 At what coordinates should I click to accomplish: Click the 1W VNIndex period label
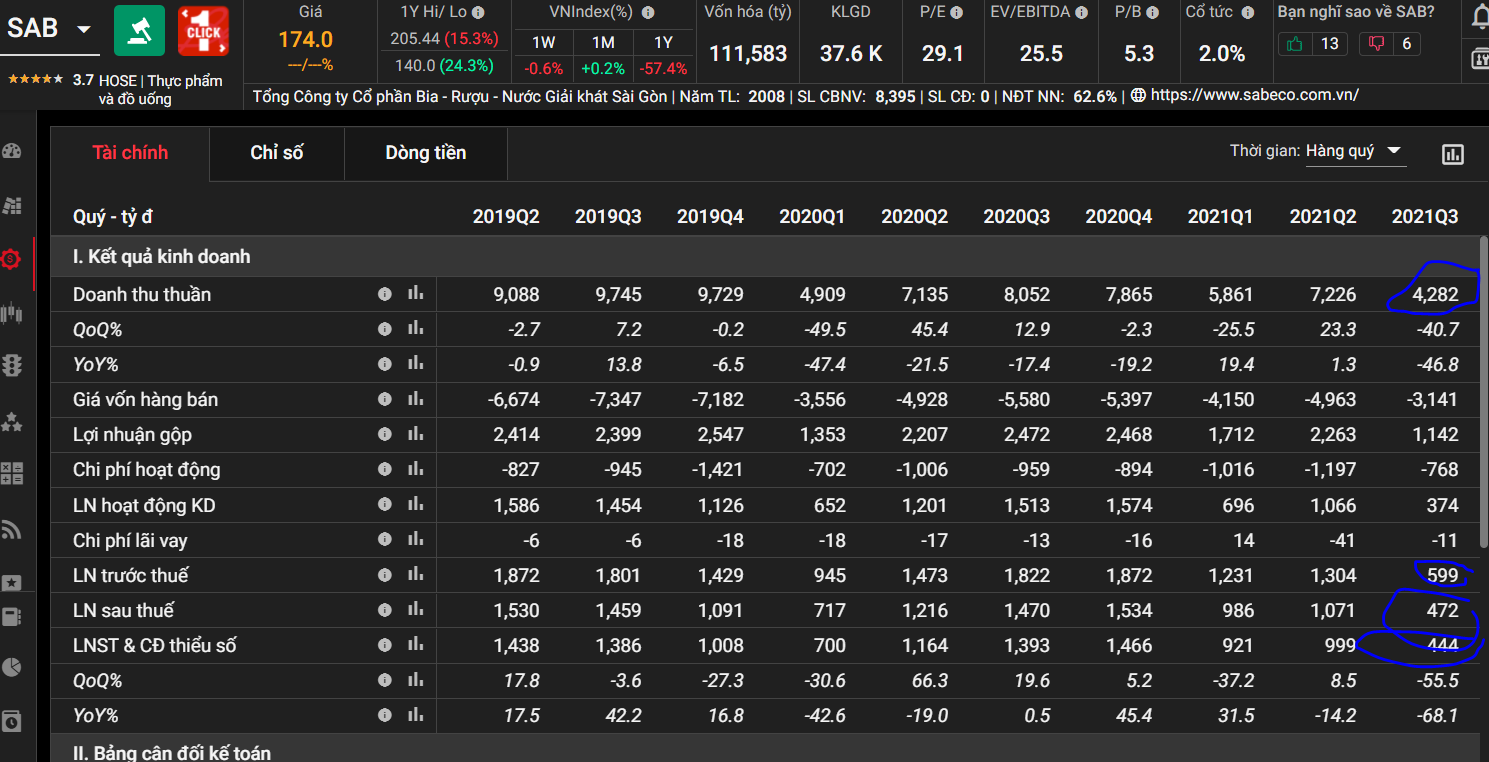[543, 43]
